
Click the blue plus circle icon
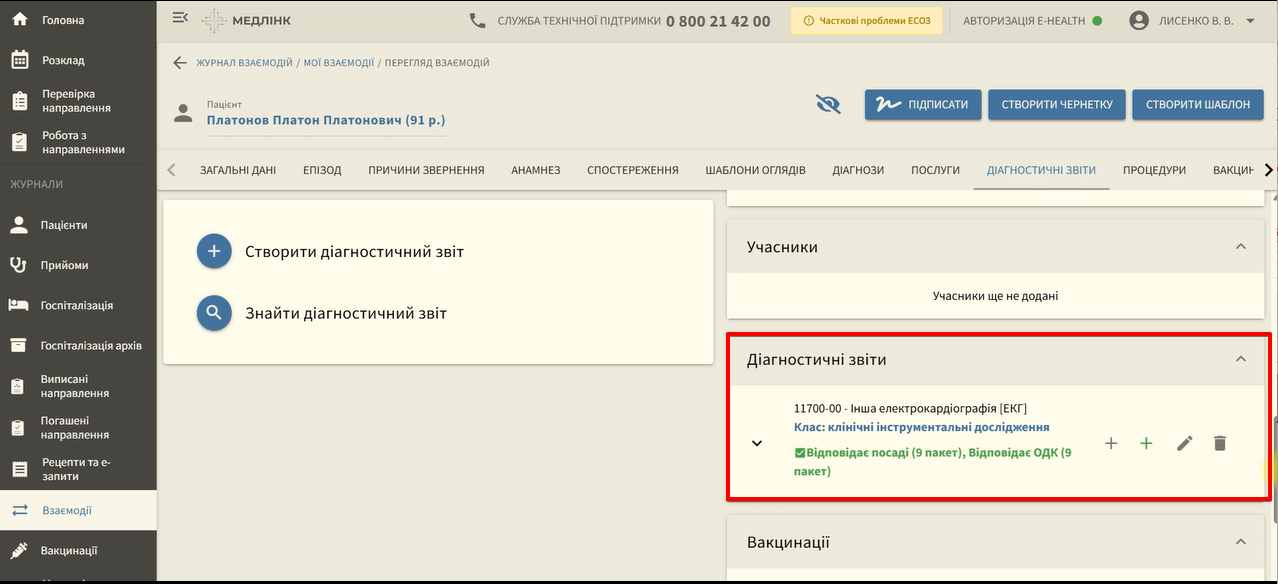tap(214, 252)
